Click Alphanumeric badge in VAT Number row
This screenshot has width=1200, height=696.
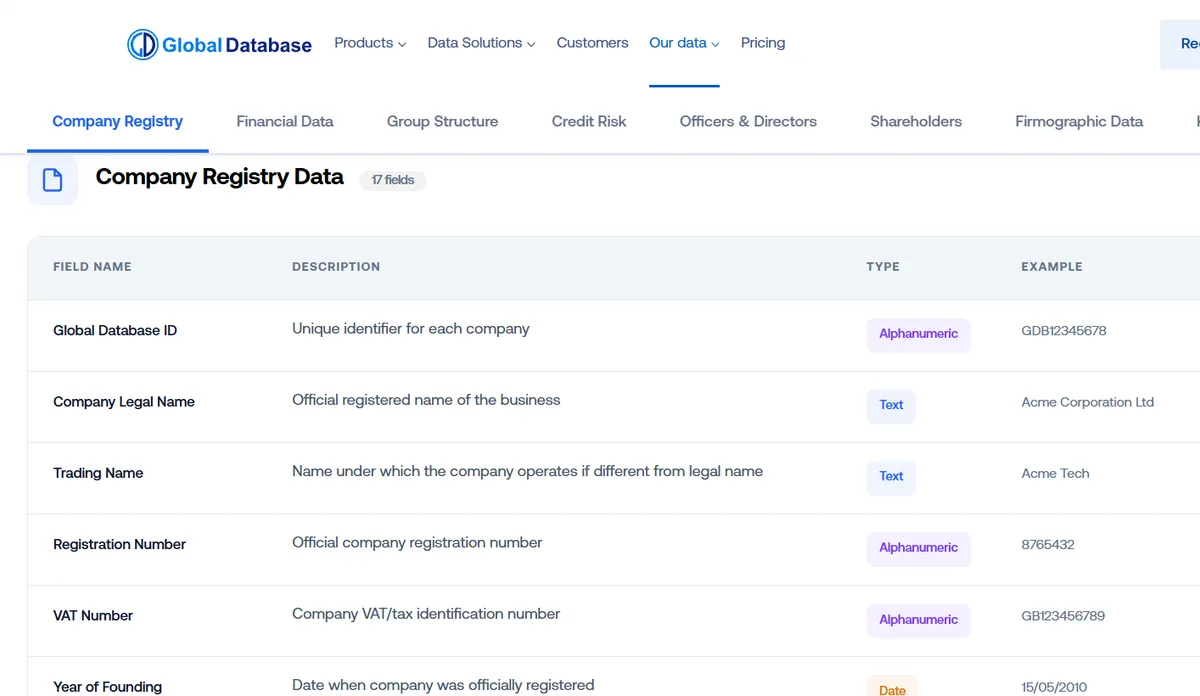coord(918,620)
